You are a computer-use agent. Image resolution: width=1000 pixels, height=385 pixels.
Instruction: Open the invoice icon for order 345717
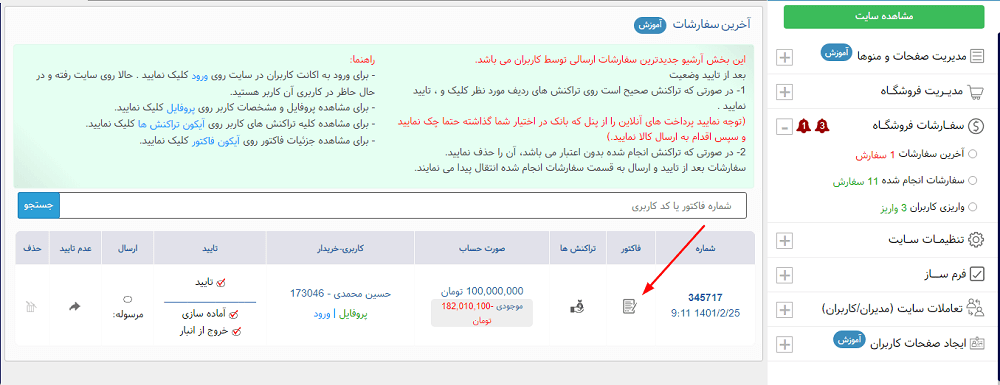(x=630, y=307)
